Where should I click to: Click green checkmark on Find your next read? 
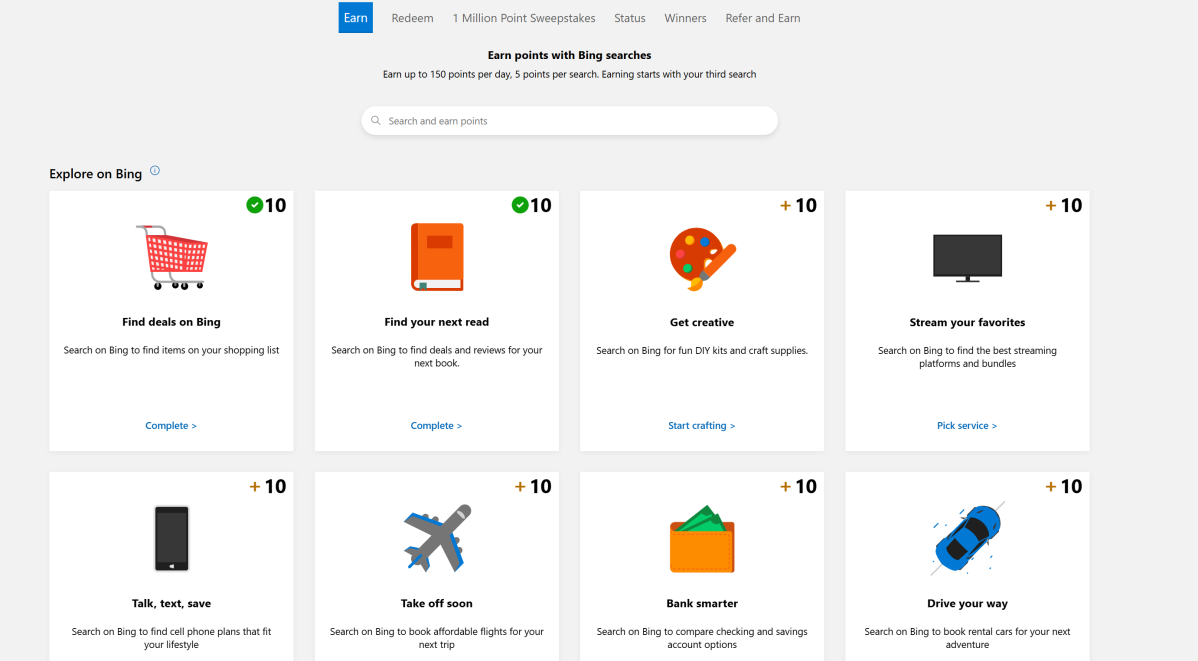520,205
